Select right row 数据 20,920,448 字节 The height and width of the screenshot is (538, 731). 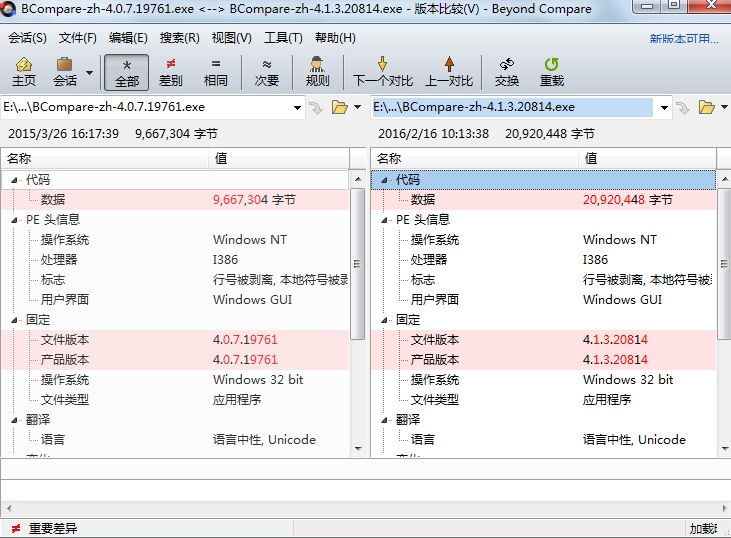[x=544, y=200]
